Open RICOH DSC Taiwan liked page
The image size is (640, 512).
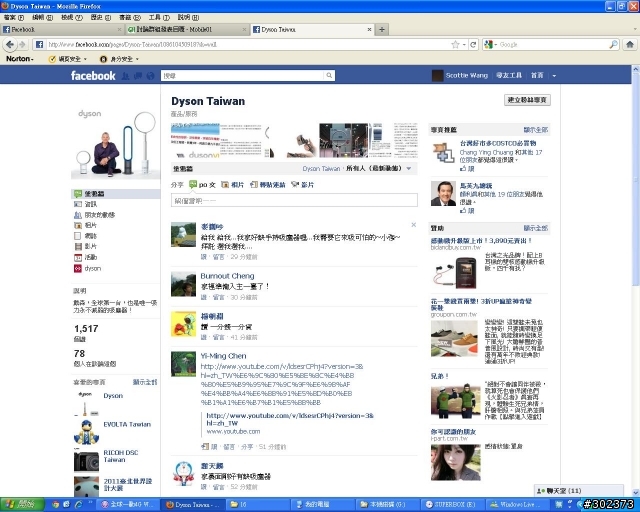(121, 456)
